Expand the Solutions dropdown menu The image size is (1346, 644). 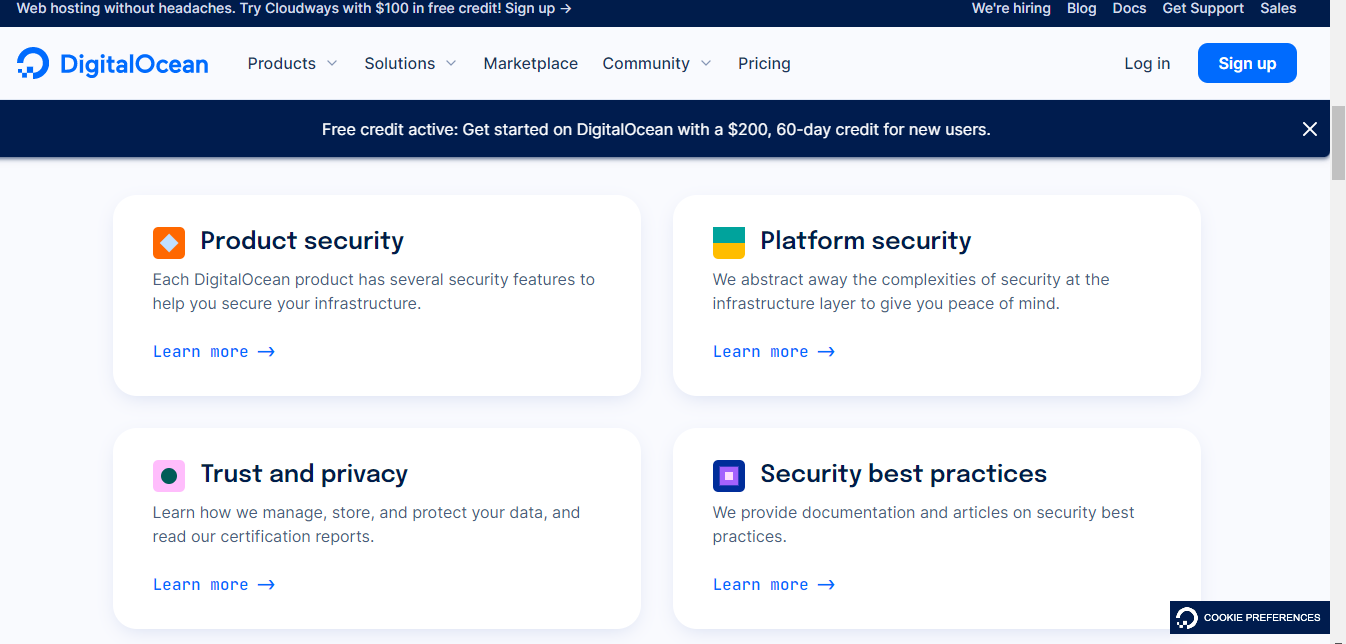(410, 63)
